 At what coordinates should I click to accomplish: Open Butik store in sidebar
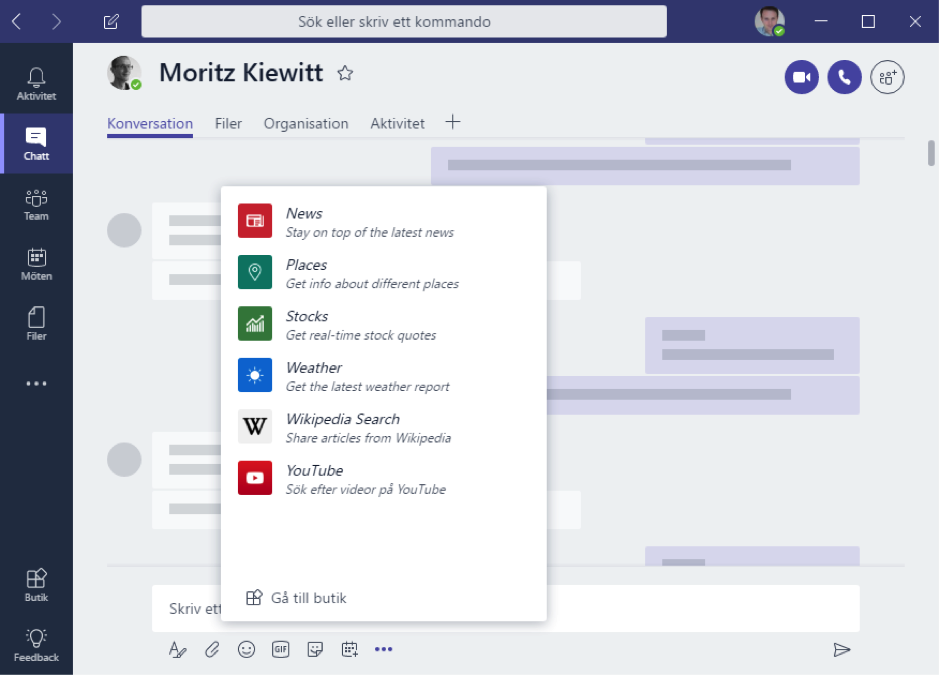[36, 585]
